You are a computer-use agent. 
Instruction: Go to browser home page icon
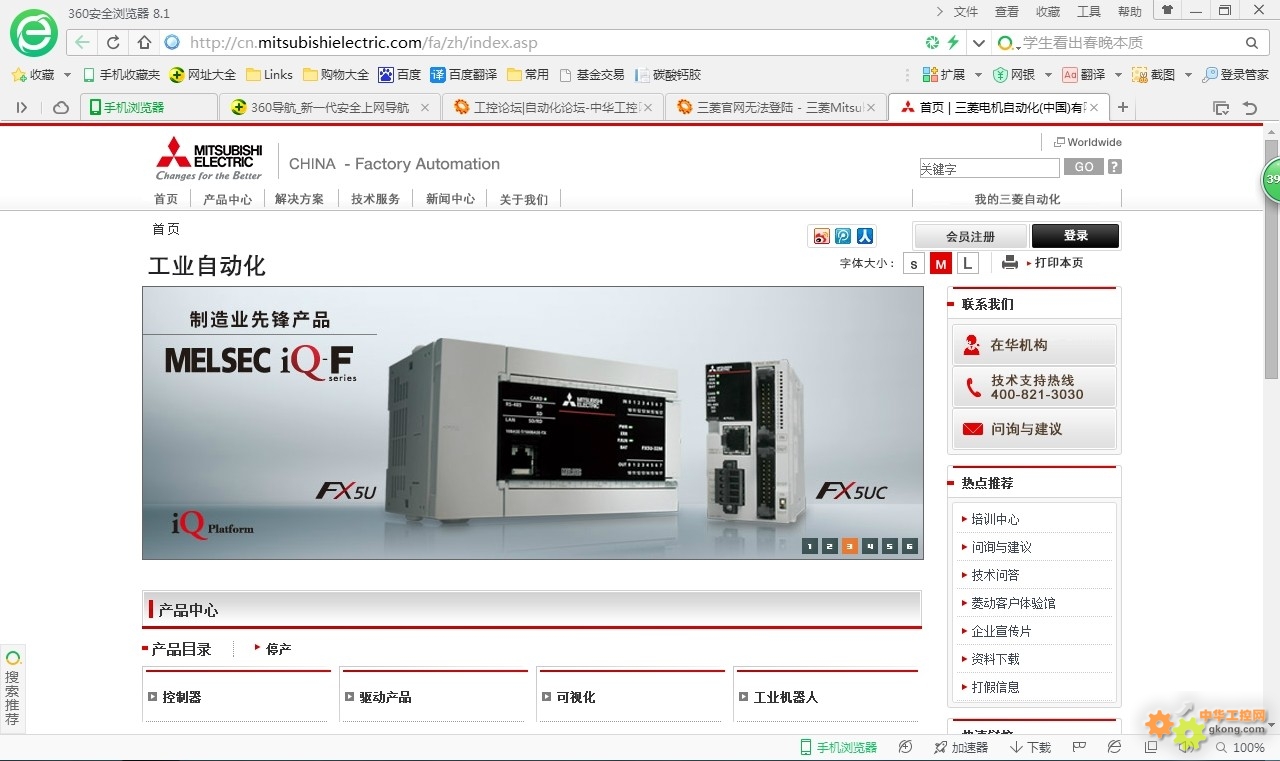tap(144, 43)
